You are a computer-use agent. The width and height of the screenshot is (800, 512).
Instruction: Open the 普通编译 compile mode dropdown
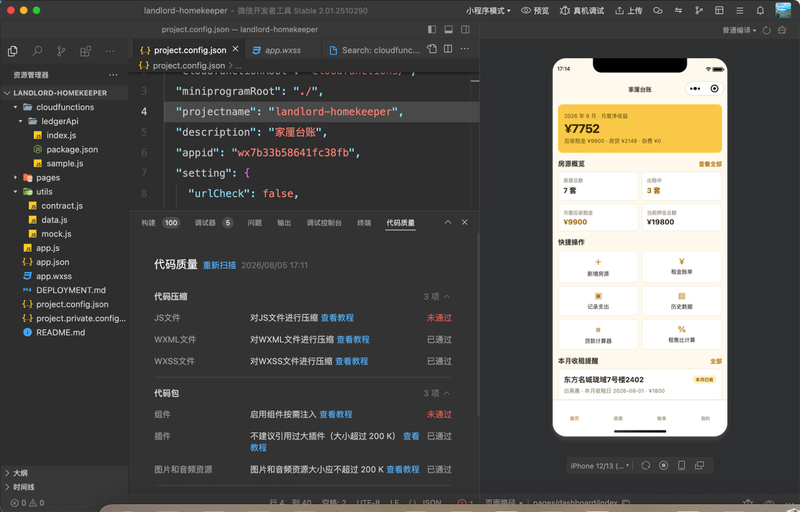pyautogui.click(x=739, y=31)
